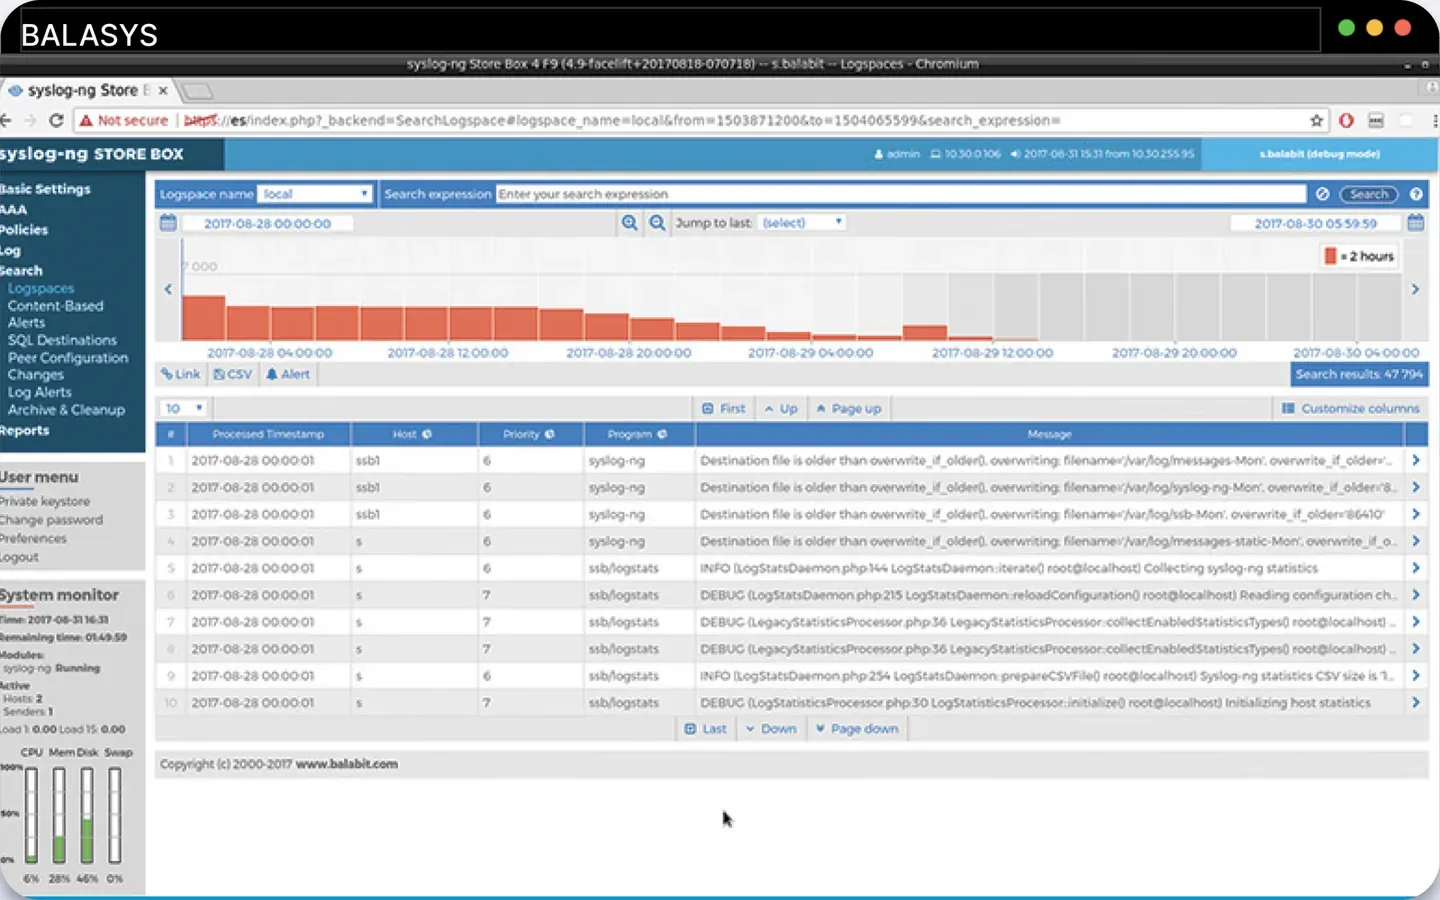Select the first tall bar in timeline chart
Viewport: 1440px width, 900px height.
click(x=203, y=317)
